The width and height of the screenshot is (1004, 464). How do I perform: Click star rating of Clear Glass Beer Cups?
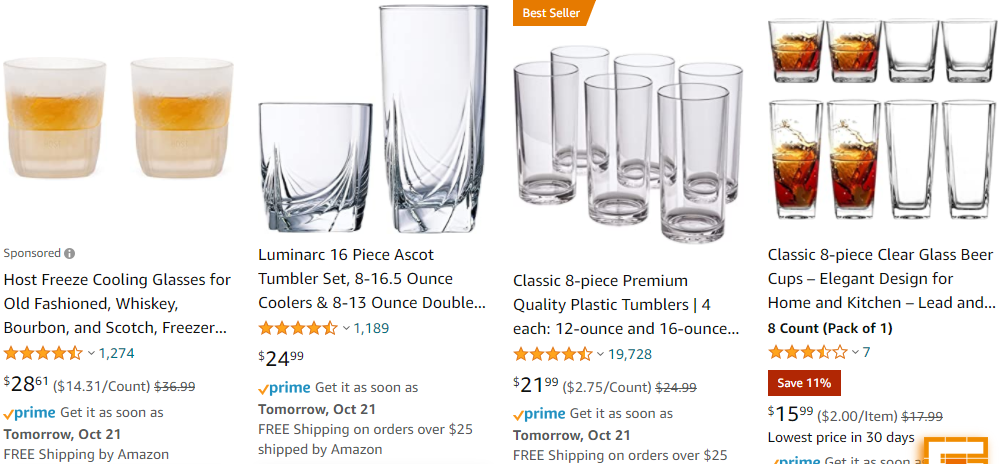point(807,352)
